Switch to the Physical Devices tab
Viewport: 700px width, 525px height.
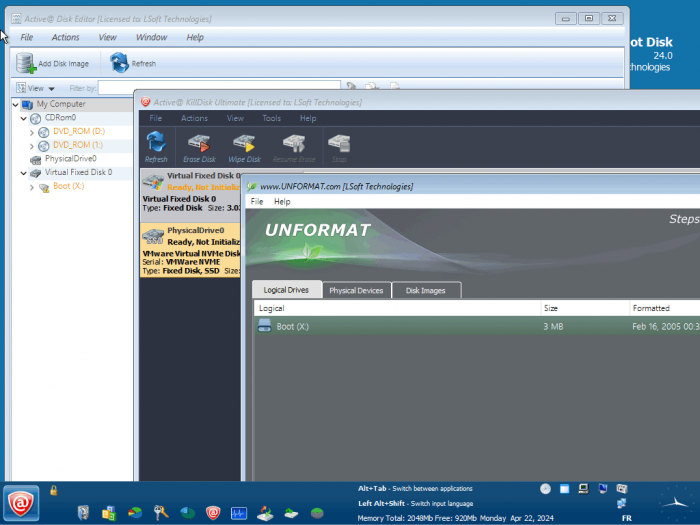pyautogui.click(x=355, y=290)
